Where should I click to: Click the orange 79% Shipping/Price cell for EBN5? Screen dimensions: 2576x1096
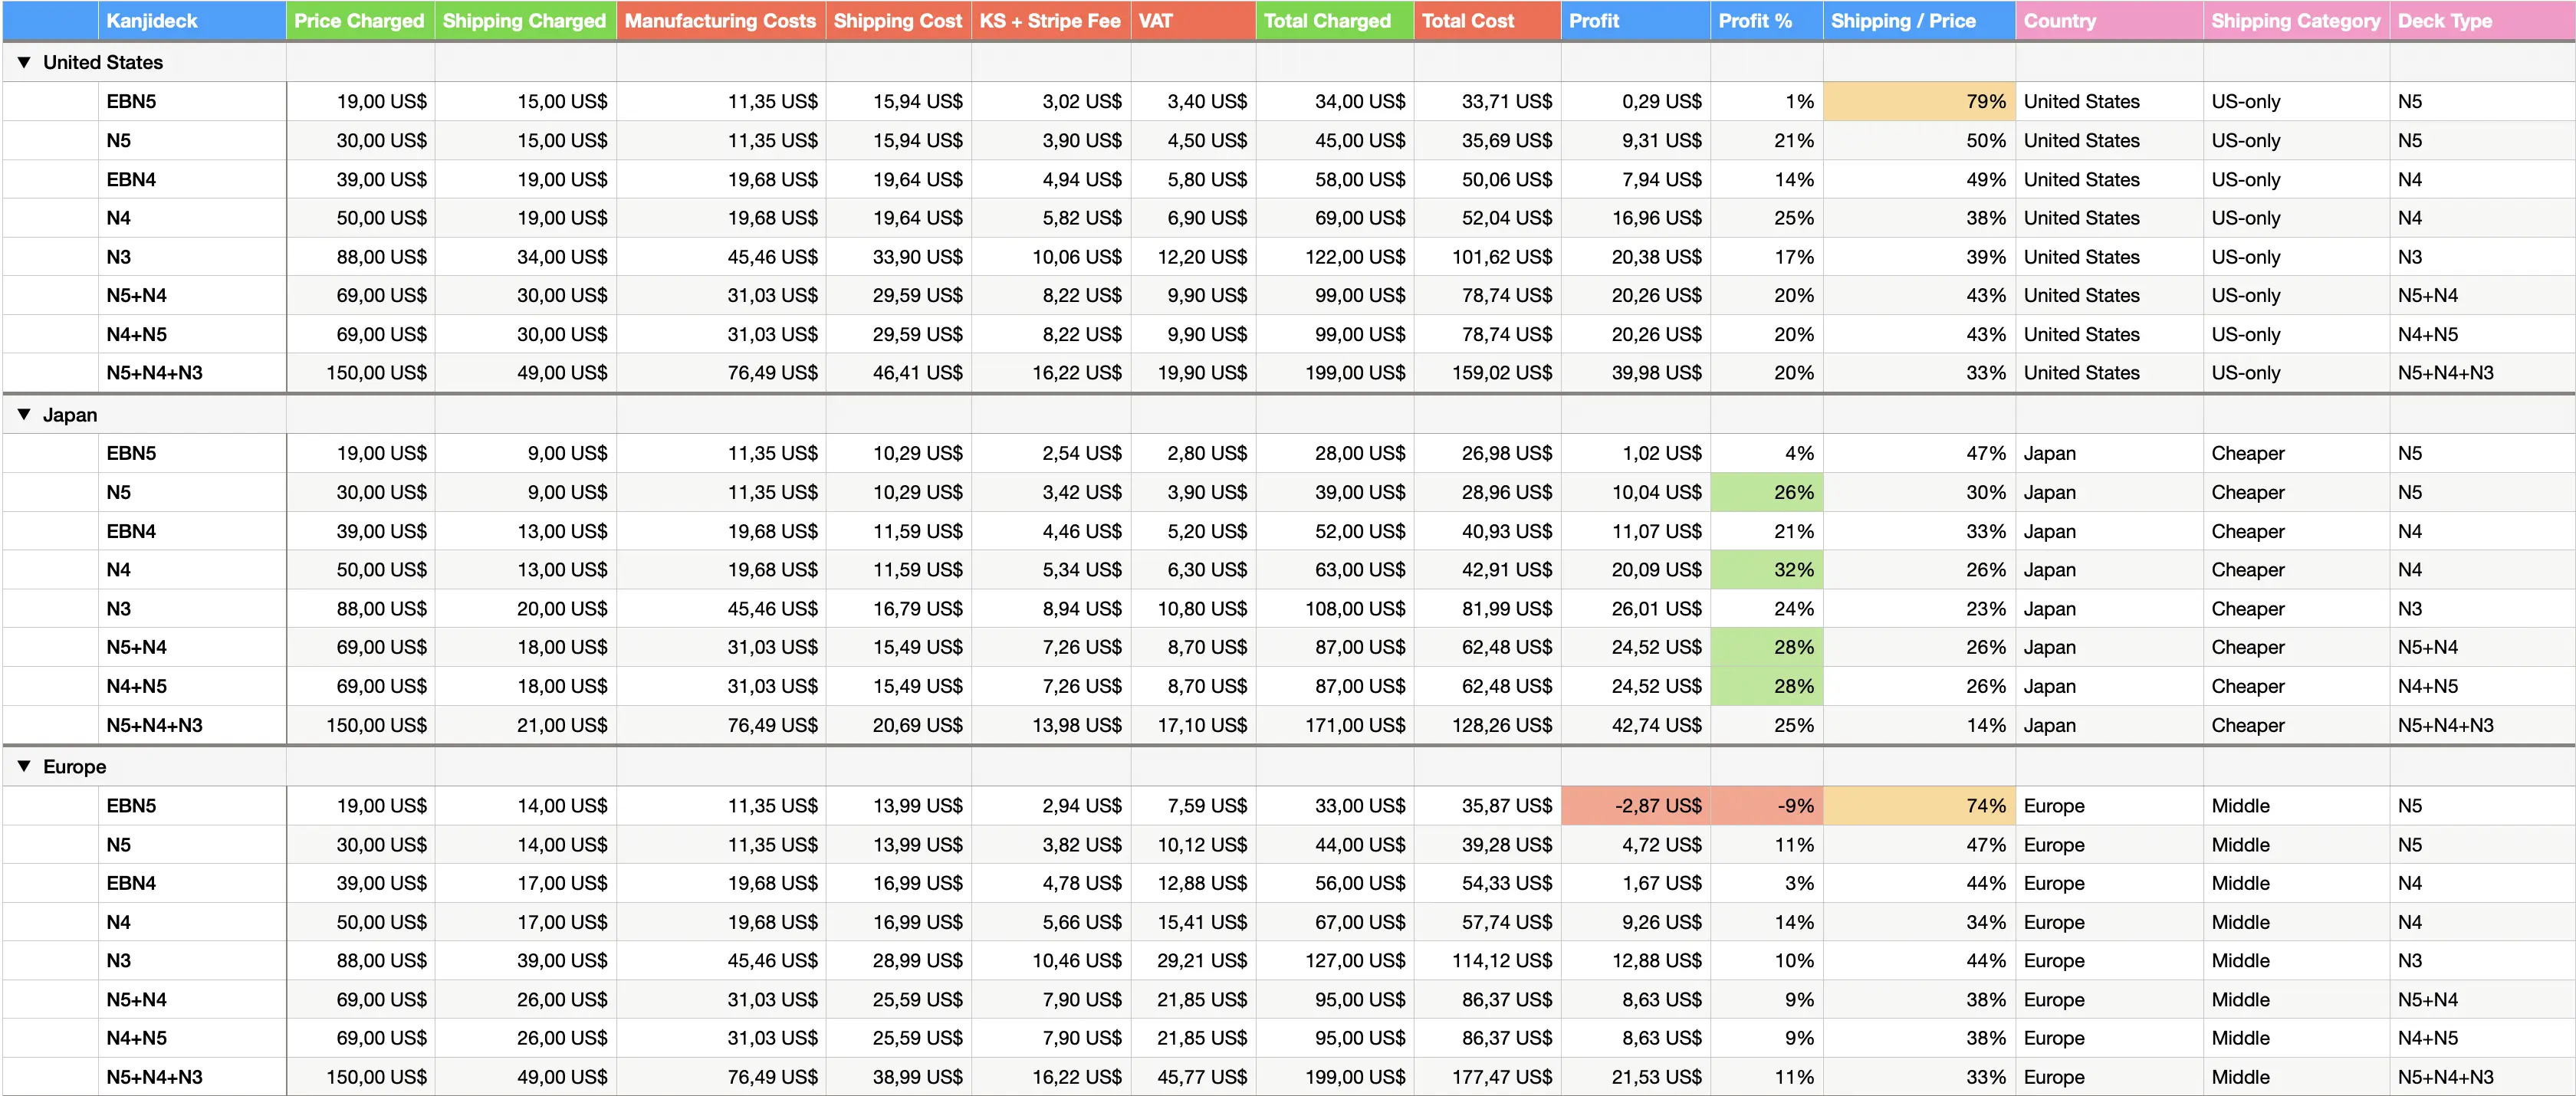click(1920, 101)
